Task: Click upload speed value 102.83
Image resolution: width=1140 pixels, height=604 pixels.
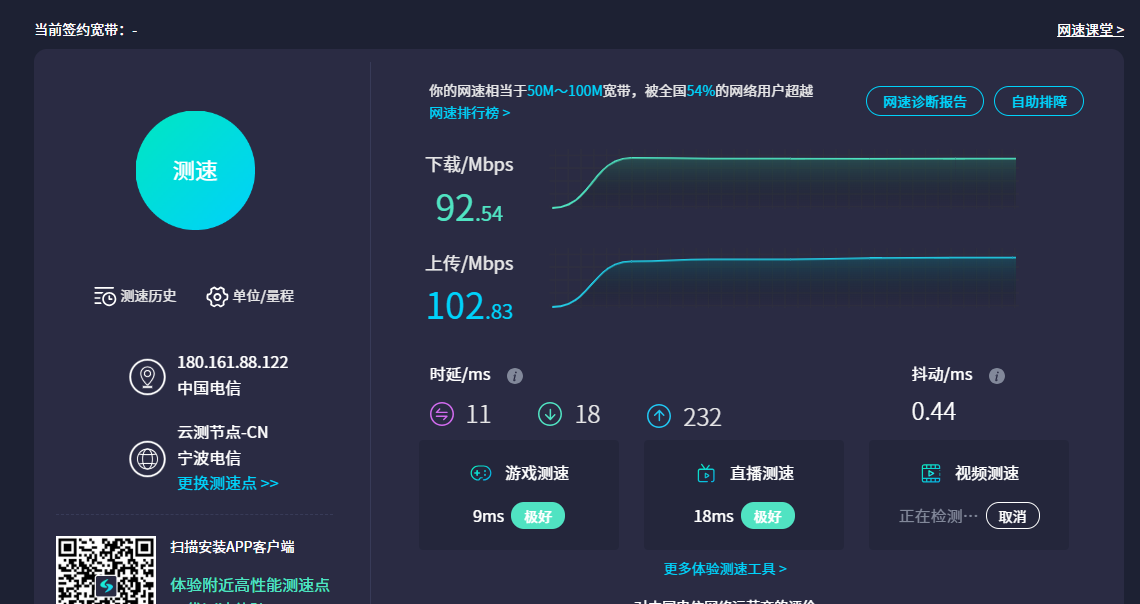Action: click(470, 306)
